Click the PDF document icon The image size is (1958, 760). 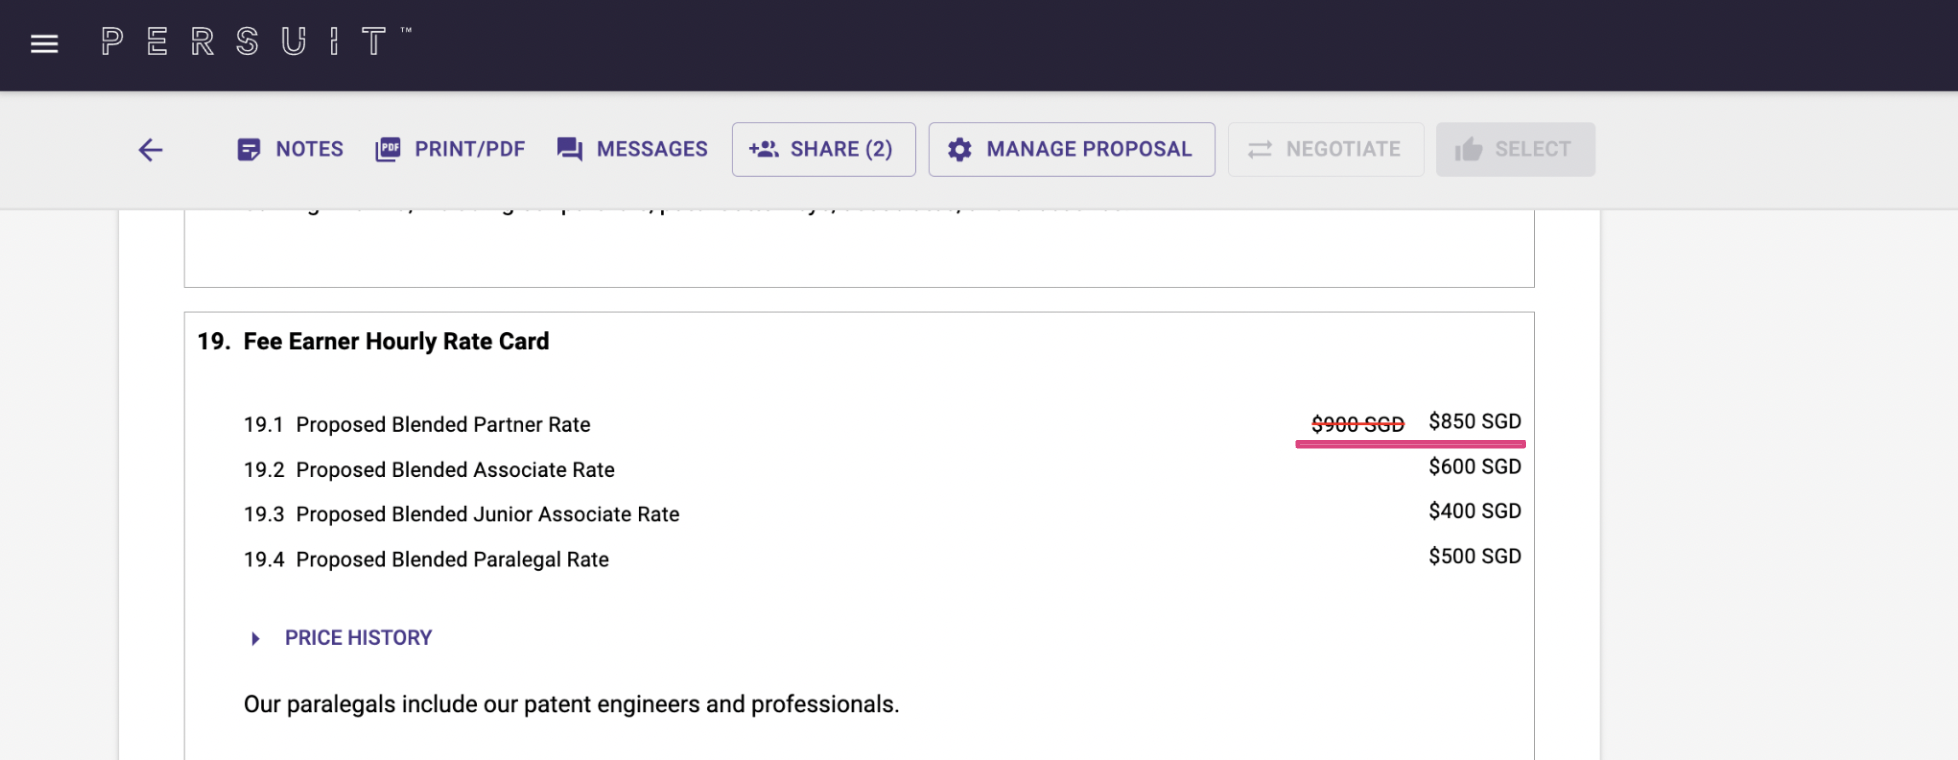388,150
